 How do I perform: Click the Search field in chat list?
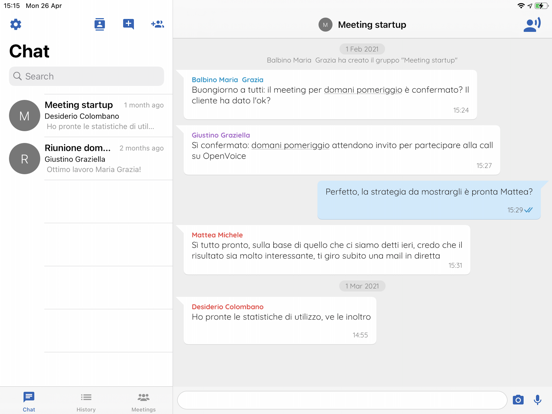pos(87,76)
